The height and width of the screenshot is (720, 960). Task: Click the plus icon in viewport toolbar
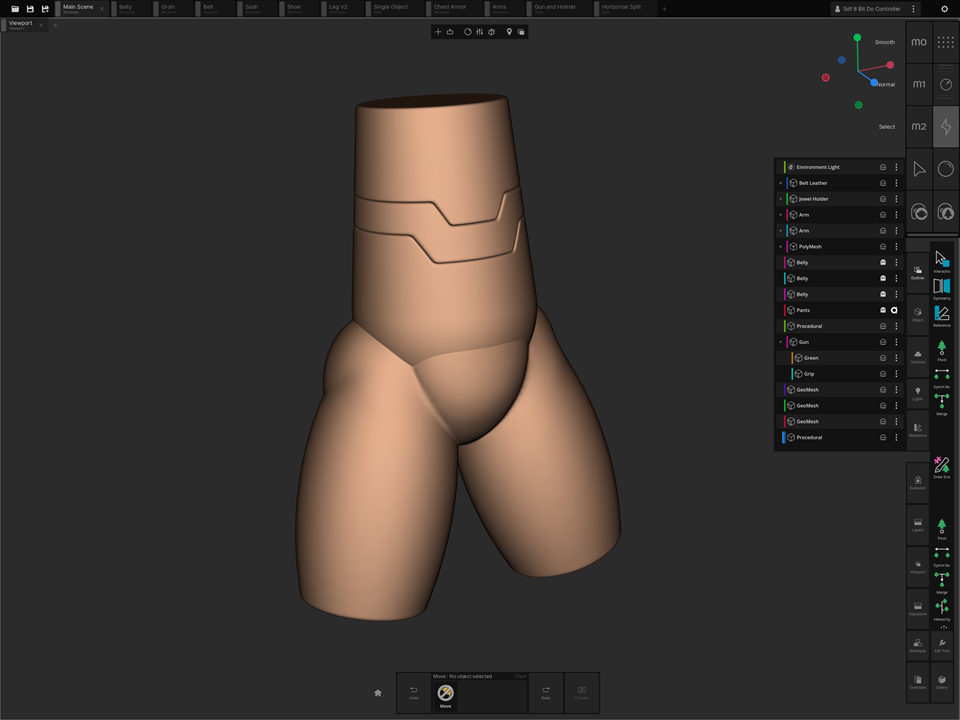438,32
